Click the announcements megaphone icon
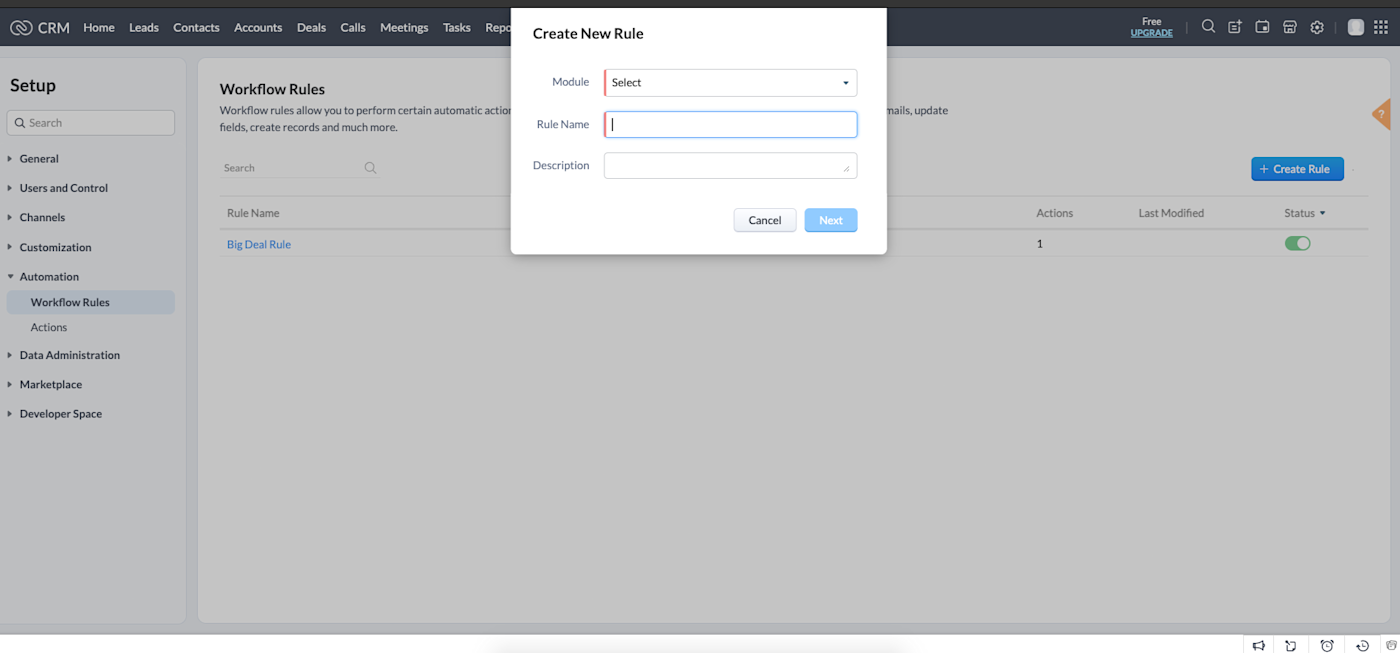1400x653 pixels. coord(1259,645)
